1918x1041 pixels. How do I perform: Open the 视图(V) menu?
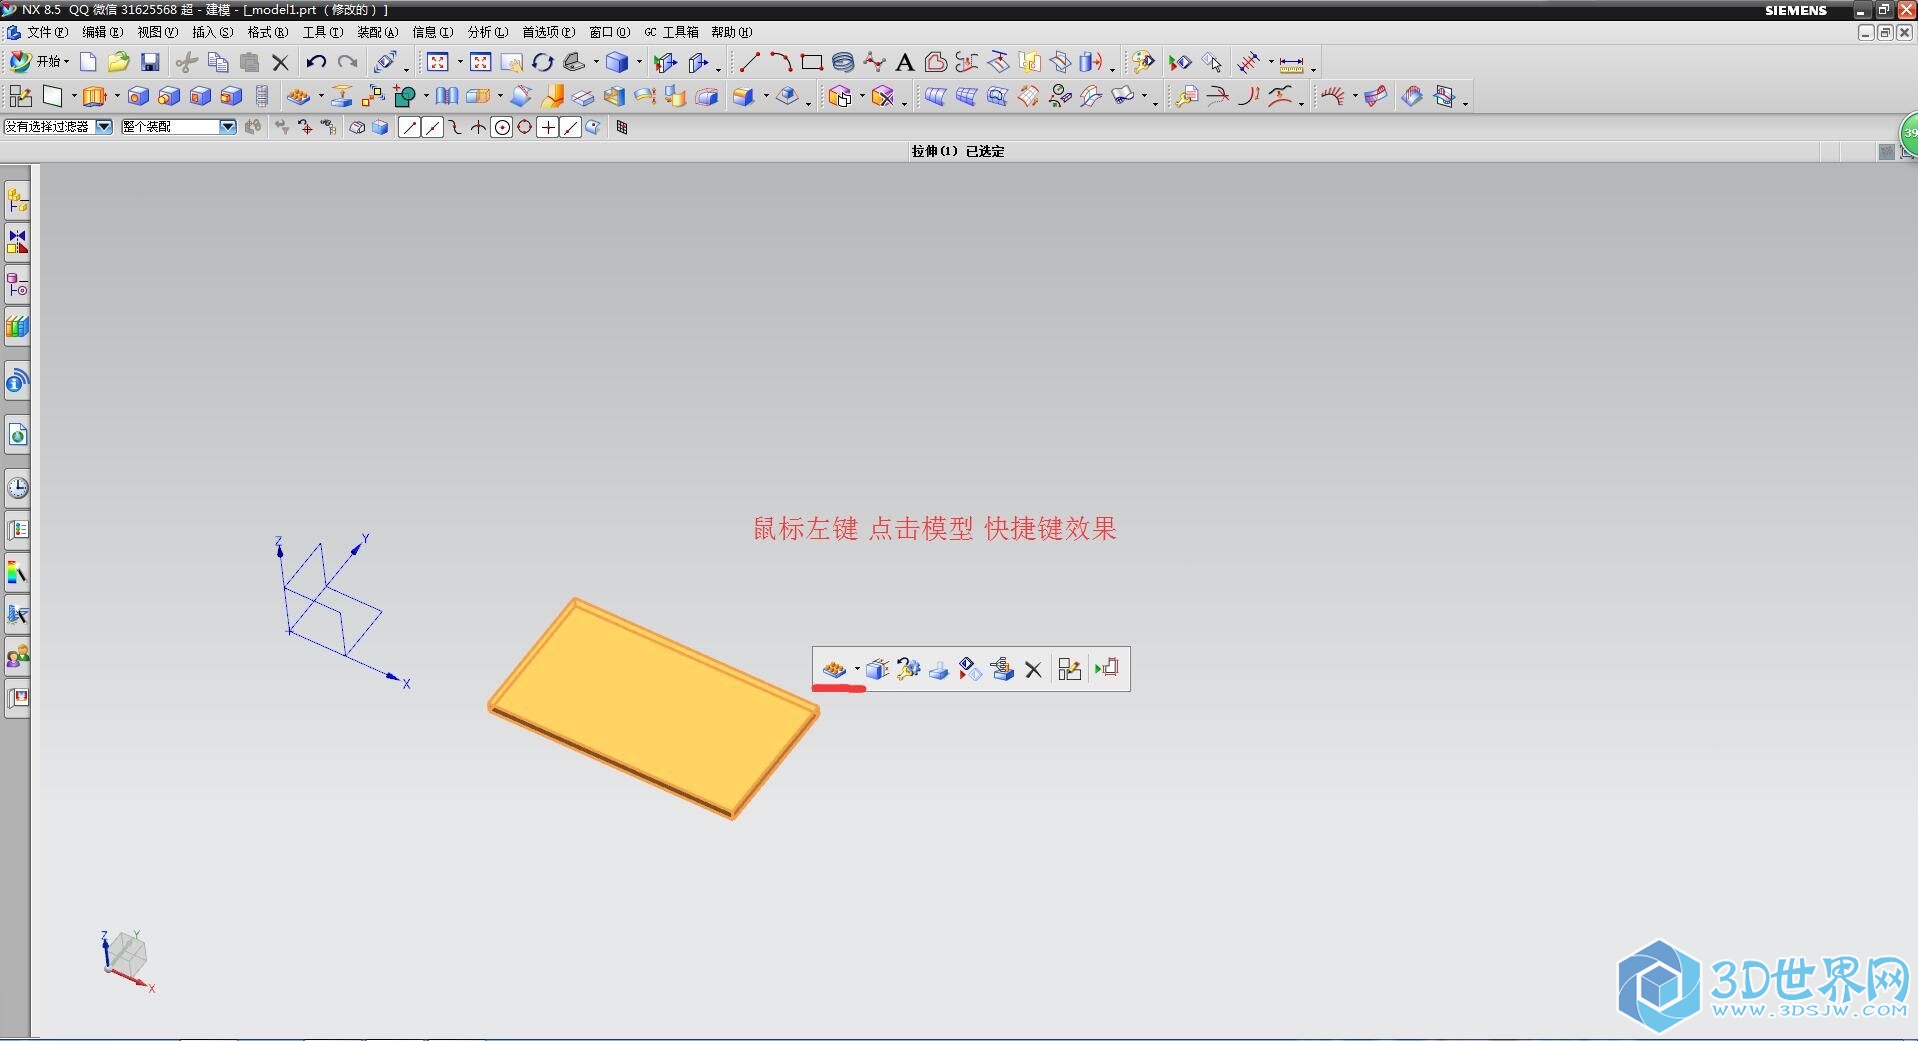(157, 32)
